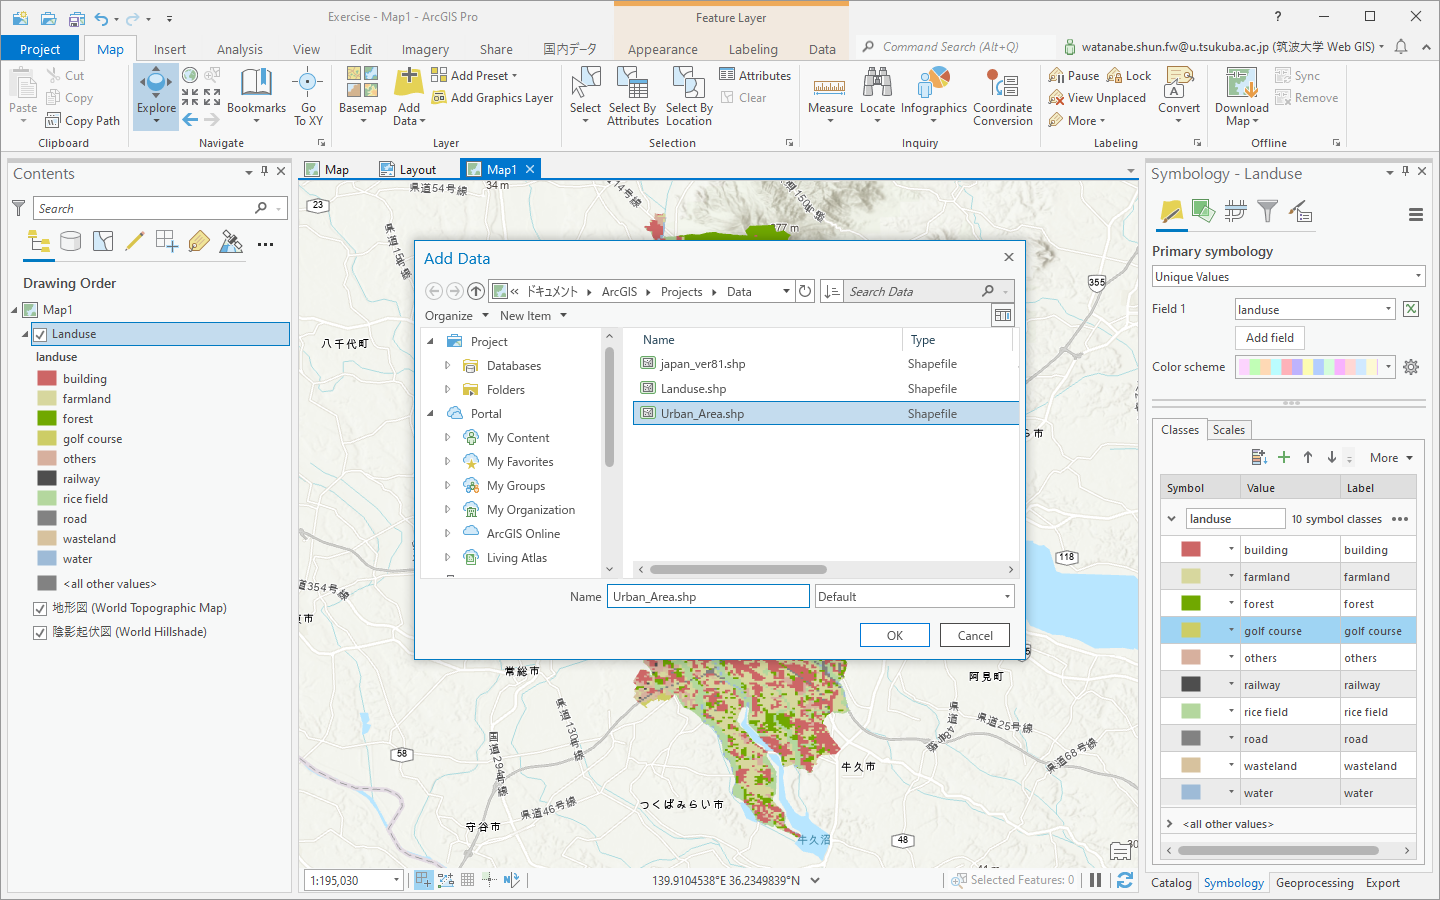Open the Geoprocessing pane tab
This screenshot has height=900, width=1440.
pyautogui.click(x=1314, y=883)
